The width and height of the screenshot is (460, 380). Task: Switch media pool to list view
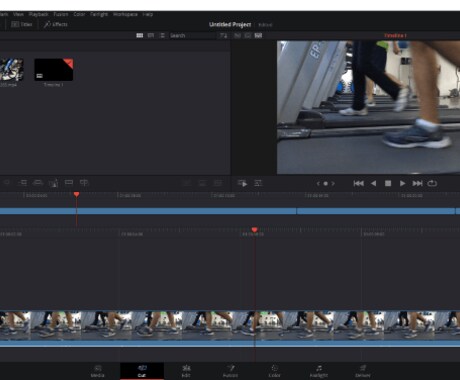pyautogui.click(x=162, y=35)
